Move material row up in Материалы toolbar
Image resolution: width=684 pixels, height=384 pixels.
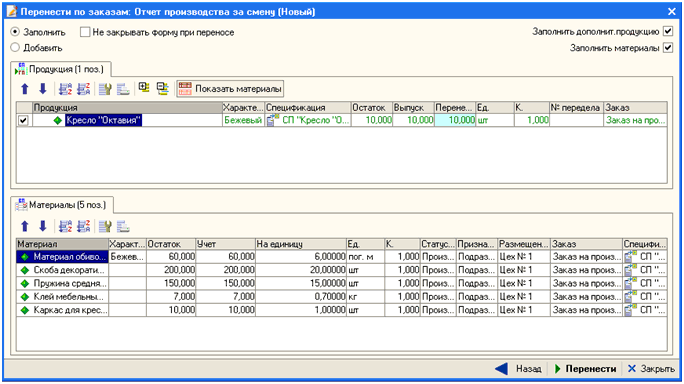(x=25, y=226)
